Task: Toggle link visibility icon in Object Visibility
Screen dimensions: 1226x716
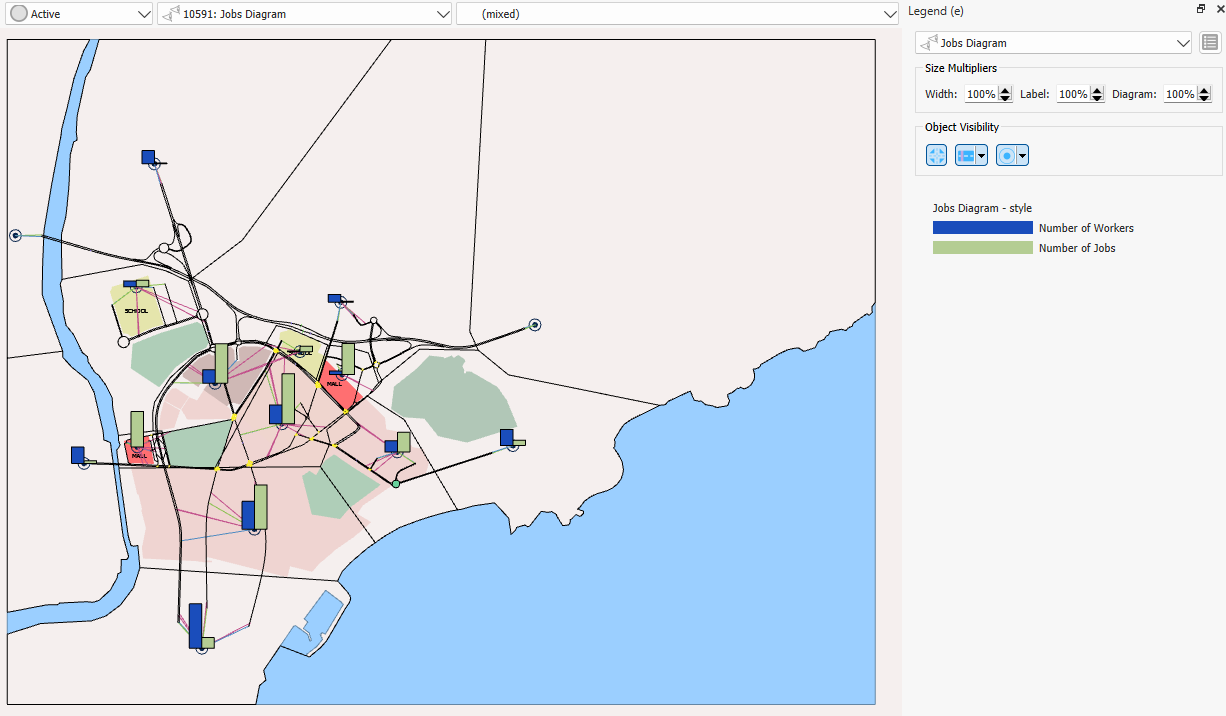Action: 966,155
